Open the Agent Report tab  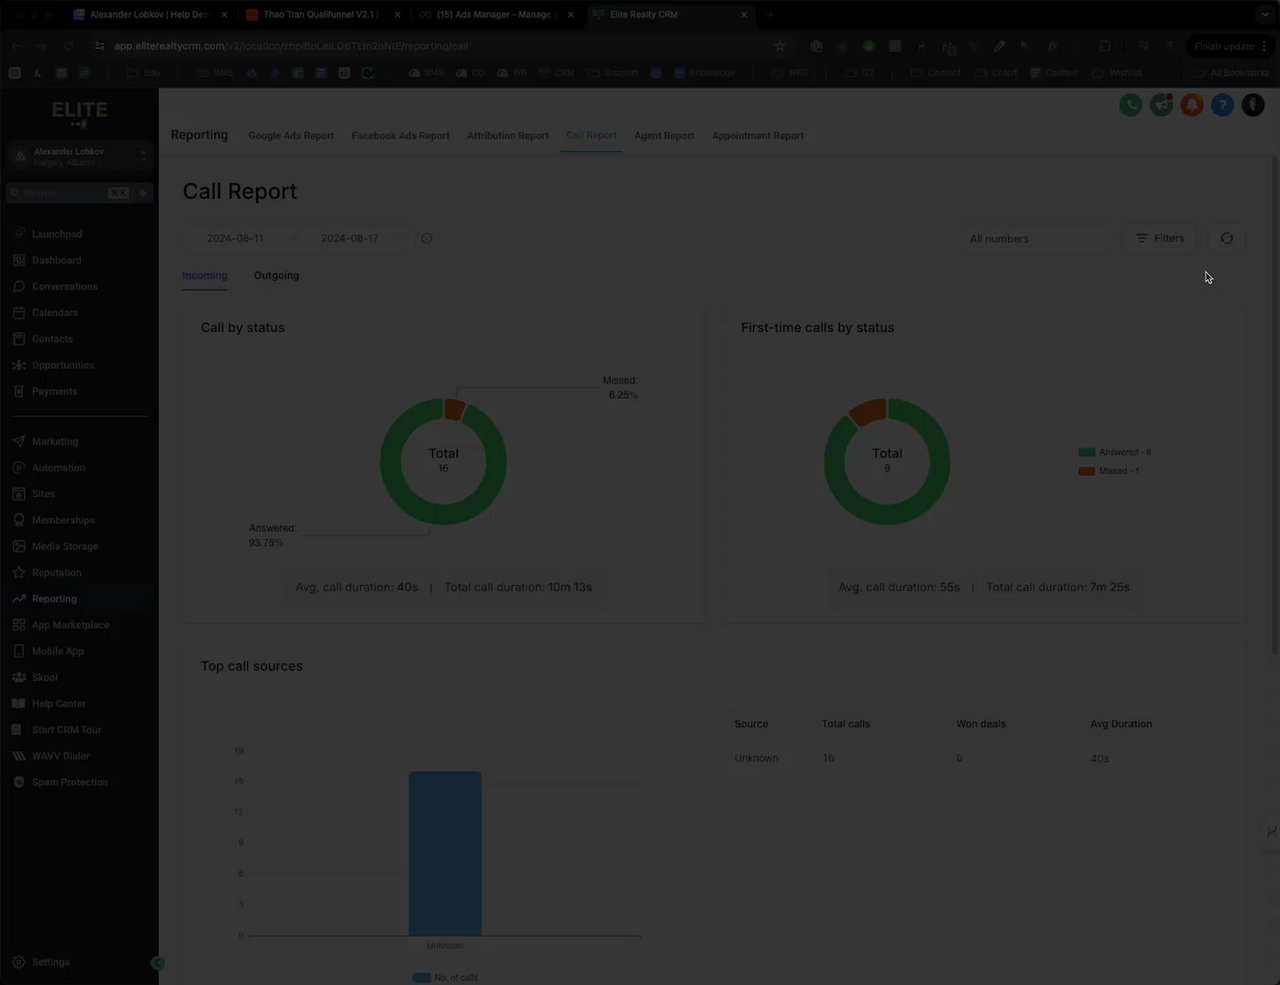664,136
